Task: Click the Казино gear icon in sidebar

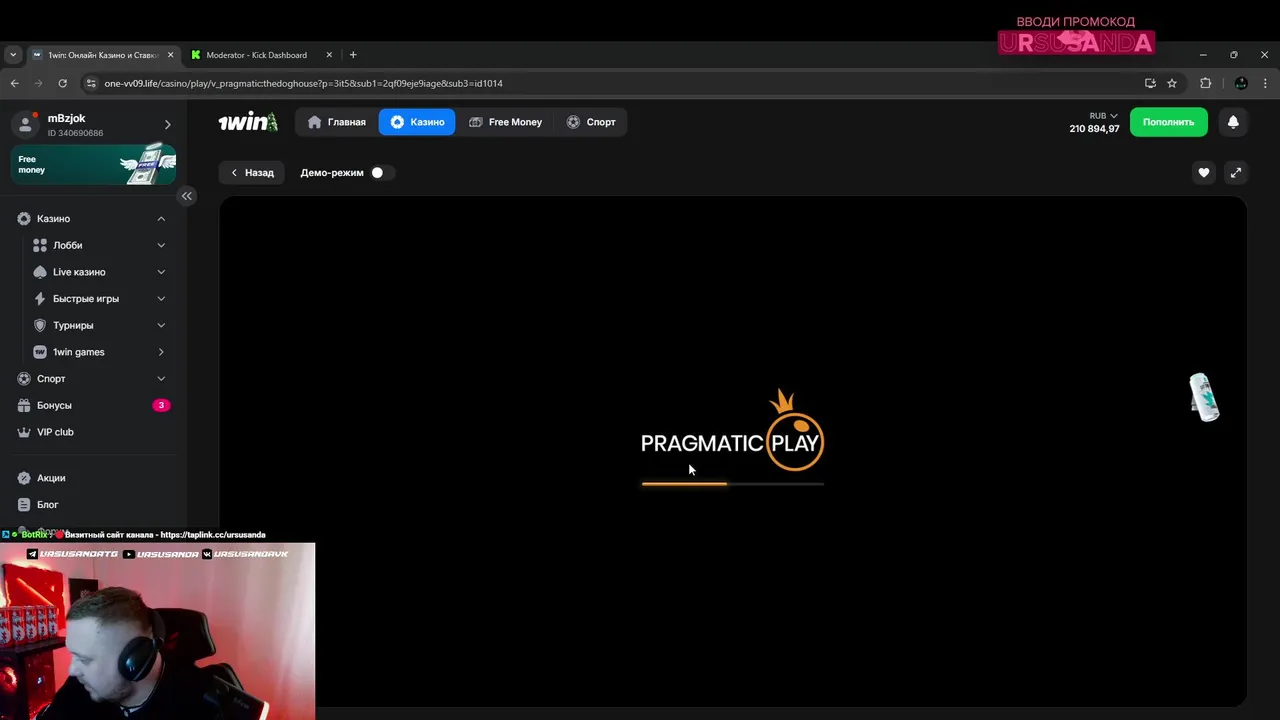Action: (24, 219)
